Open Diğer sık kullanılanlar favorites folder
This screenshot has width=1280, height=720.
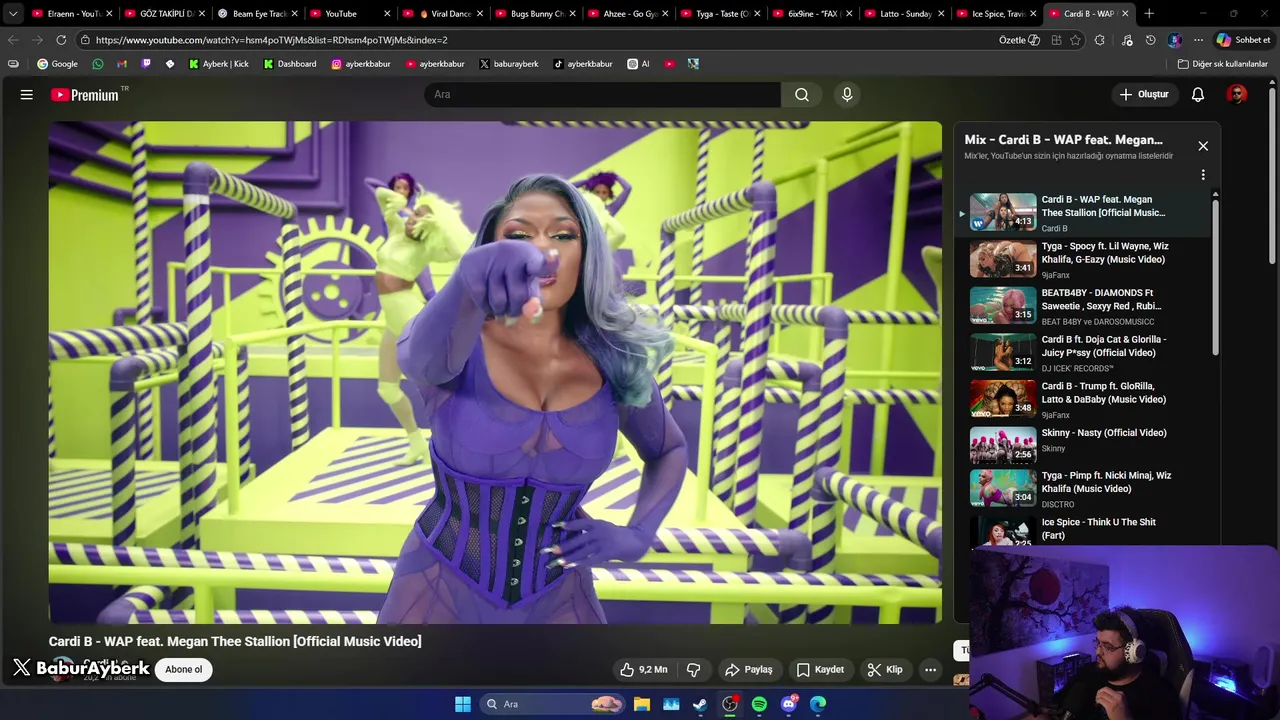(x=1222, y=64)
